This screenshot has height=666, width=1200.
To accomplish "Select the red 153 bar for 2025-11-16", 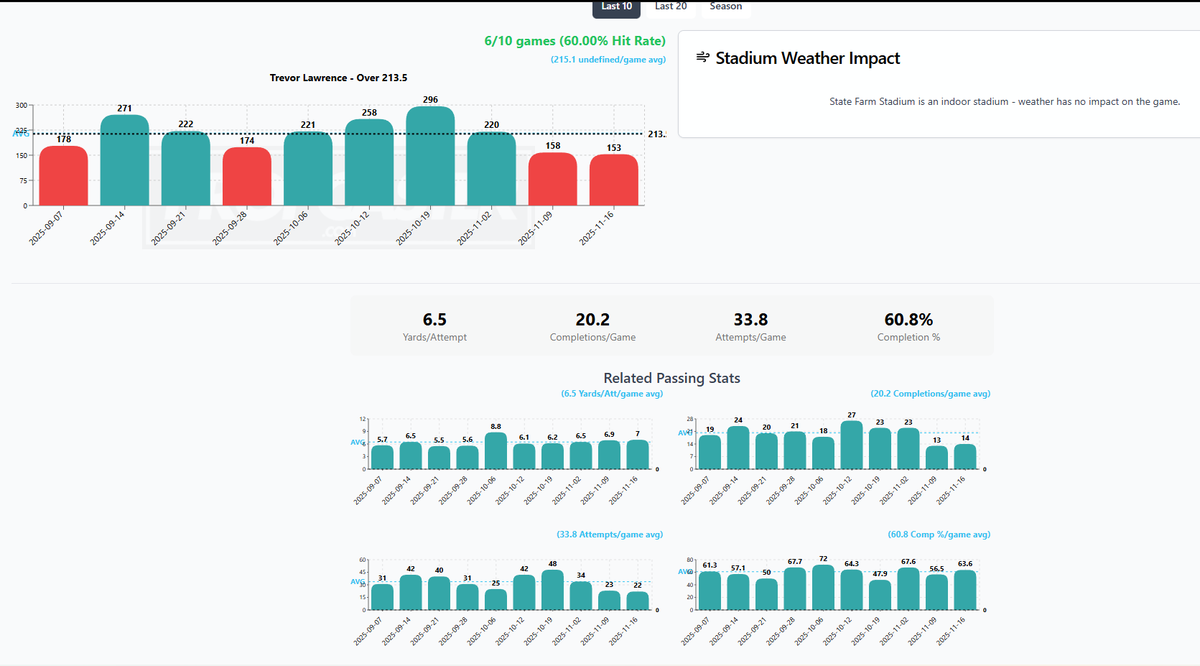I will 613,180.
